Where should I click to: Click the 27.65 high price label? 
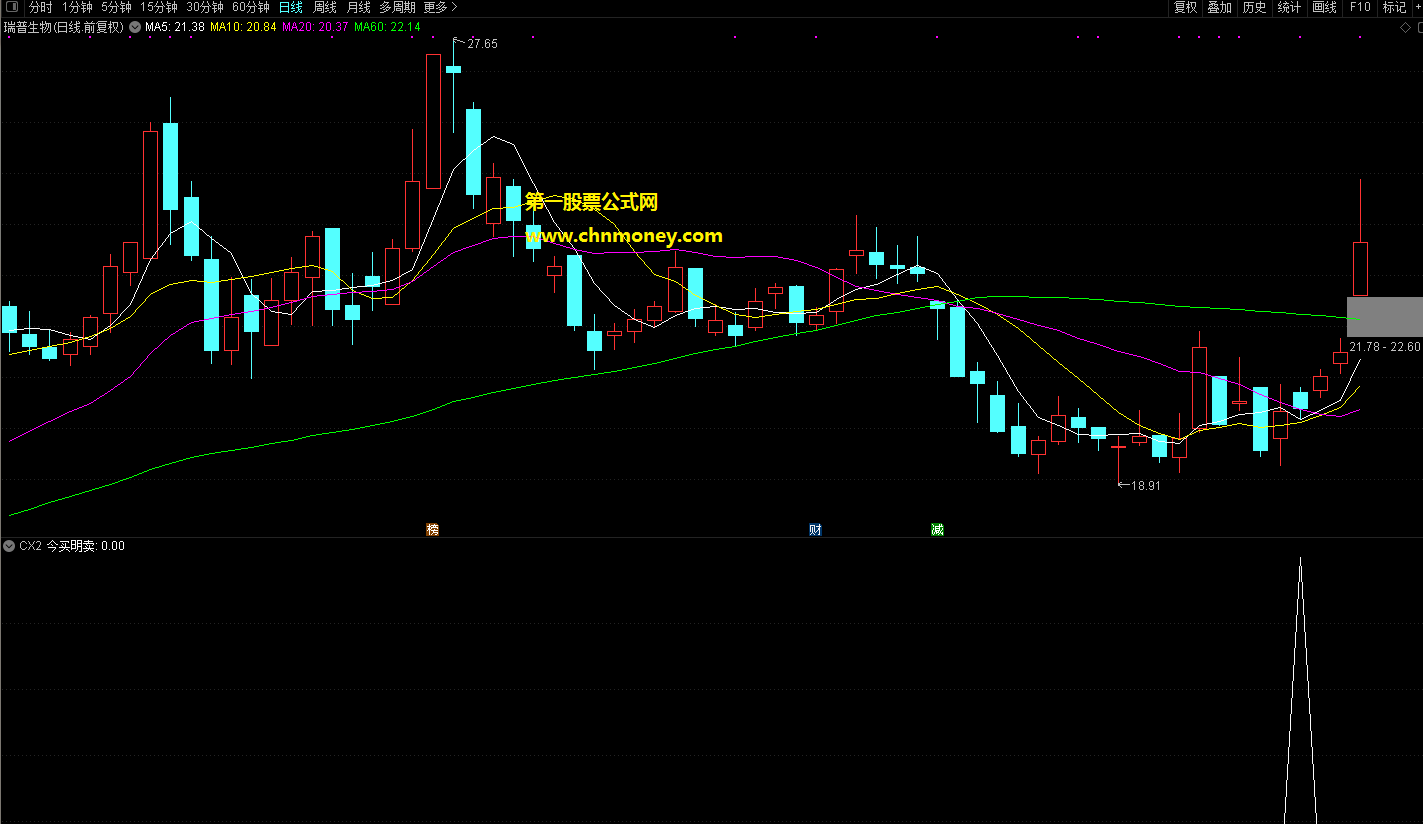click(x=482, y=44)
